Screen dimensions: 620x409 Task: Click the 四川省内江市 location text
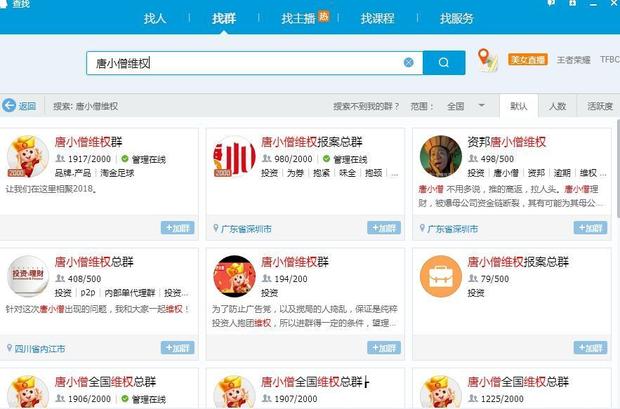[40, 348]
